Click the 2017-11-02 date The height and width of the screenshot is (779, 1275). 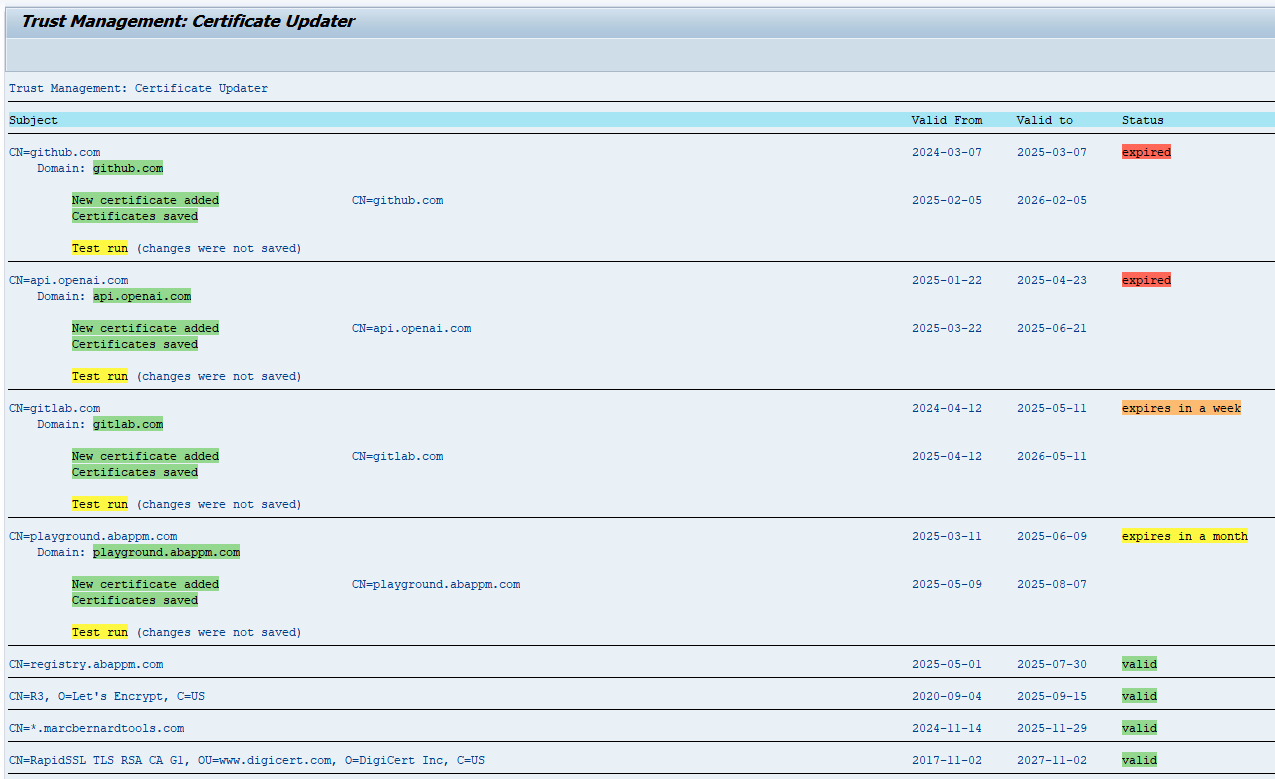(947, 760)
